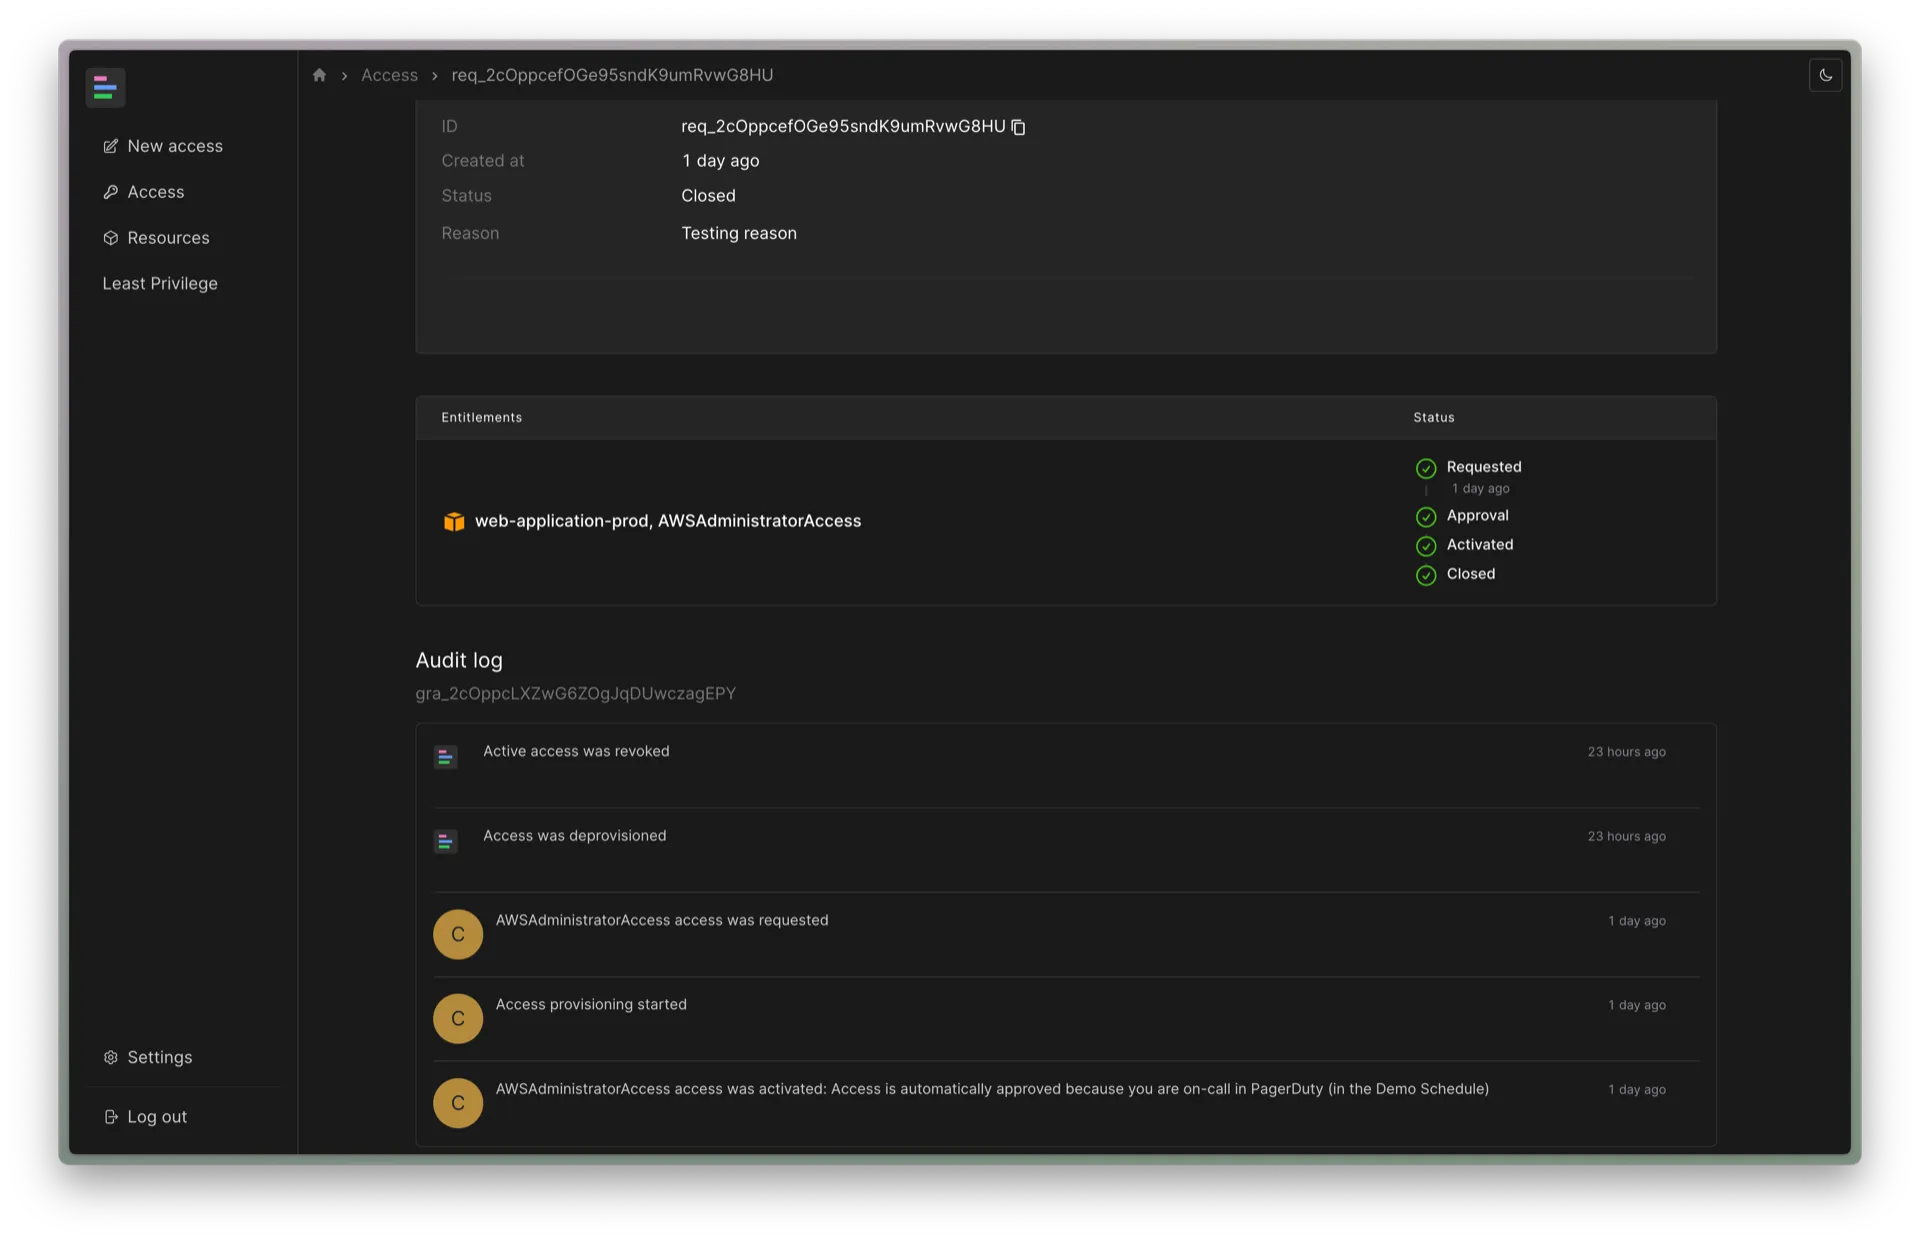
Task: Click the app logo in sidebar
Action: (105, 88)
